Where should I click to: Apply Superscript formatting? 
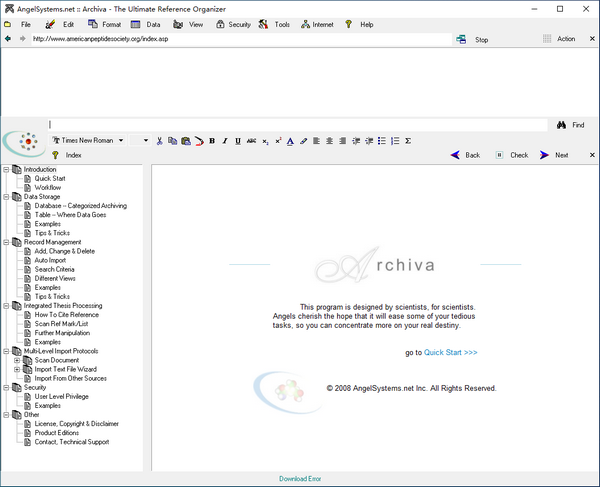(x=278, y=141)
